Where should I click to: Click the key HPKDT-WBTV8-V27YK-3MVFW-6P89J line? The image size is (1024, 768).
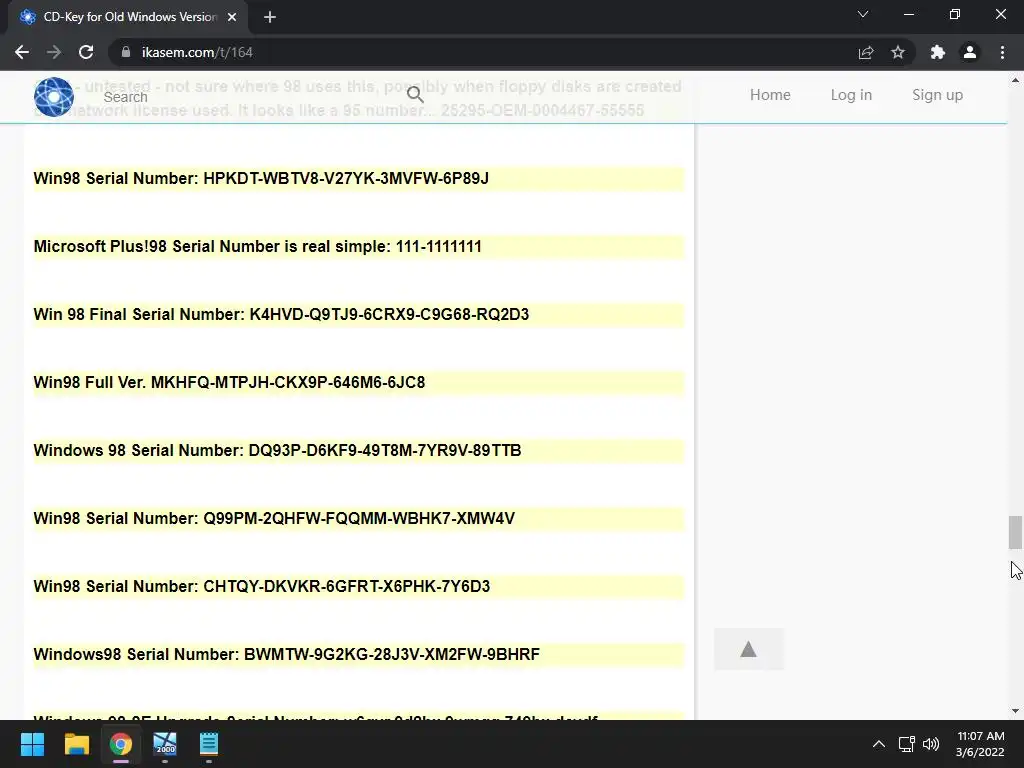point(359,179)
